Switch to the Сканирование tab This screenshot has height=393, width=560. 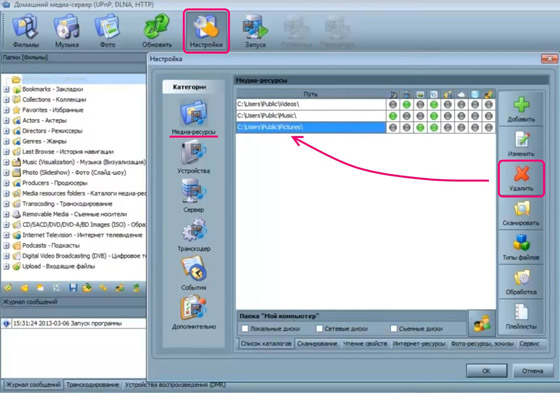(317, 343)
